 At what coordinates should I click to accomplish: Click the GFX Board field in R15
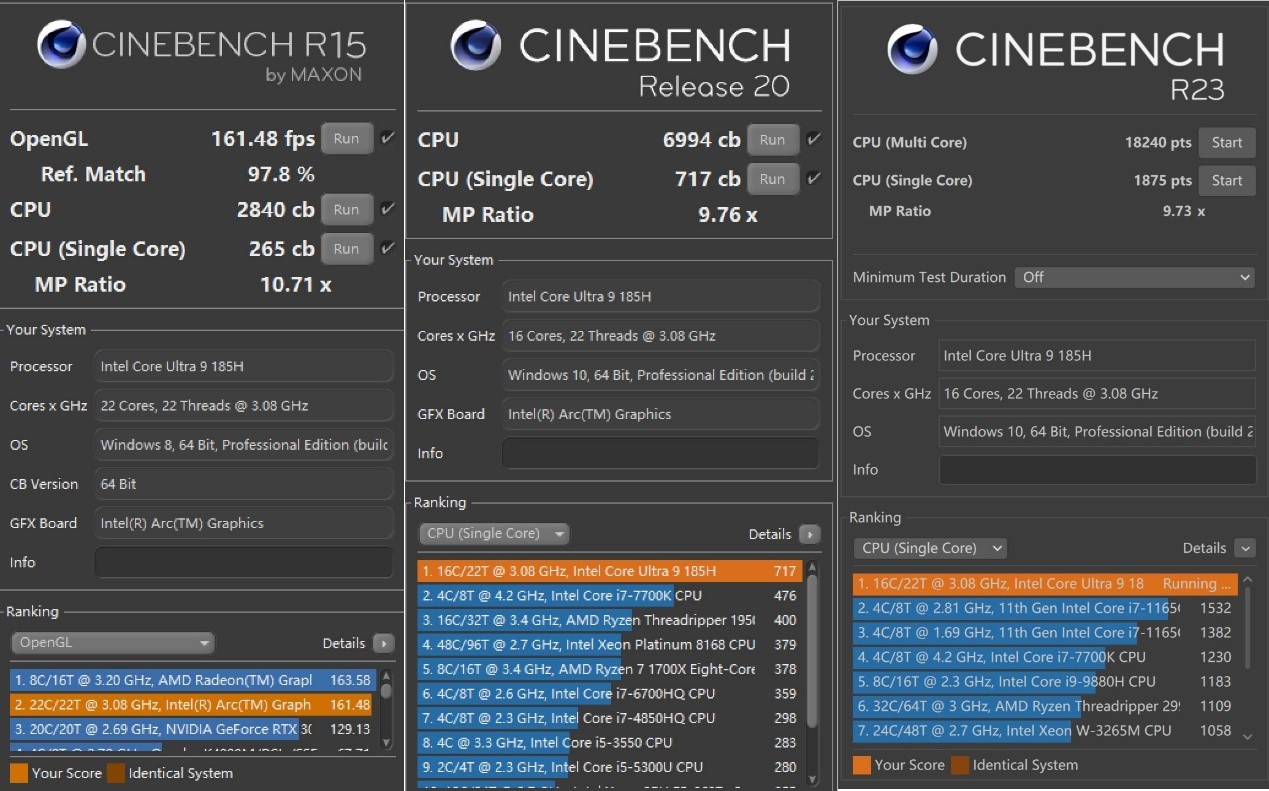click(244, 523)
